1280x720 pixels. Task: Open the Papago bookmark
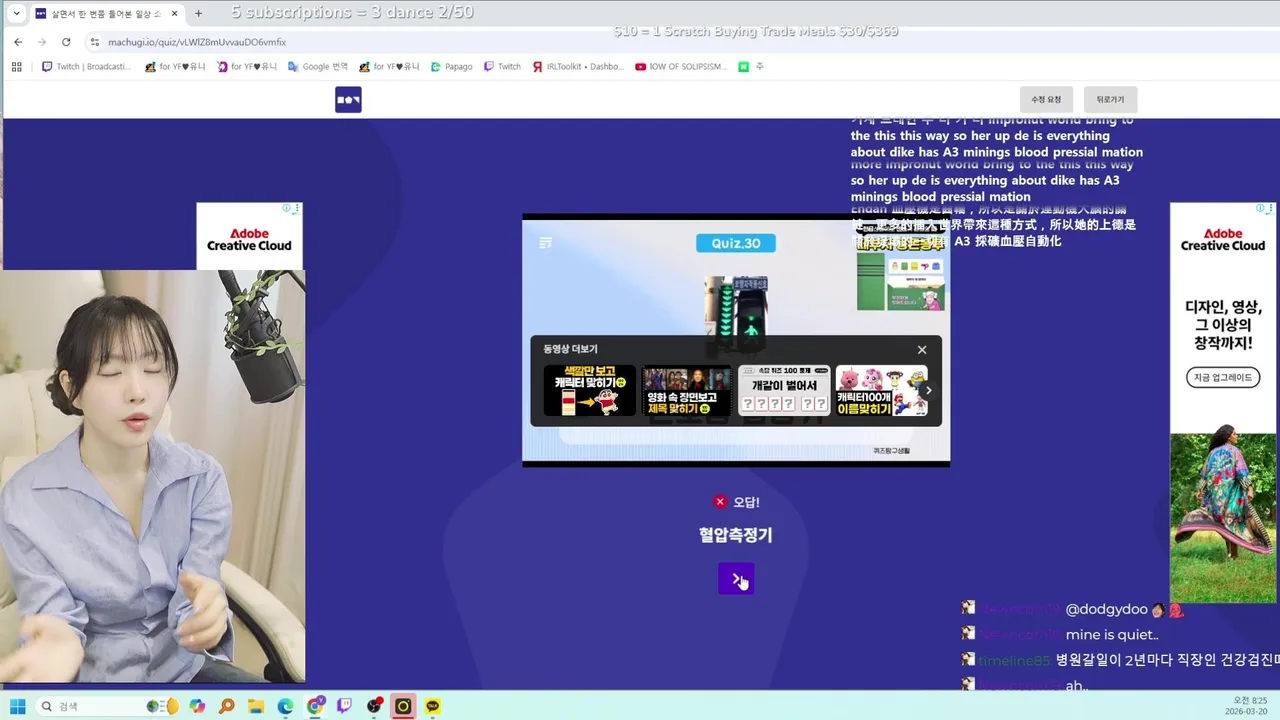coord(452,67)
